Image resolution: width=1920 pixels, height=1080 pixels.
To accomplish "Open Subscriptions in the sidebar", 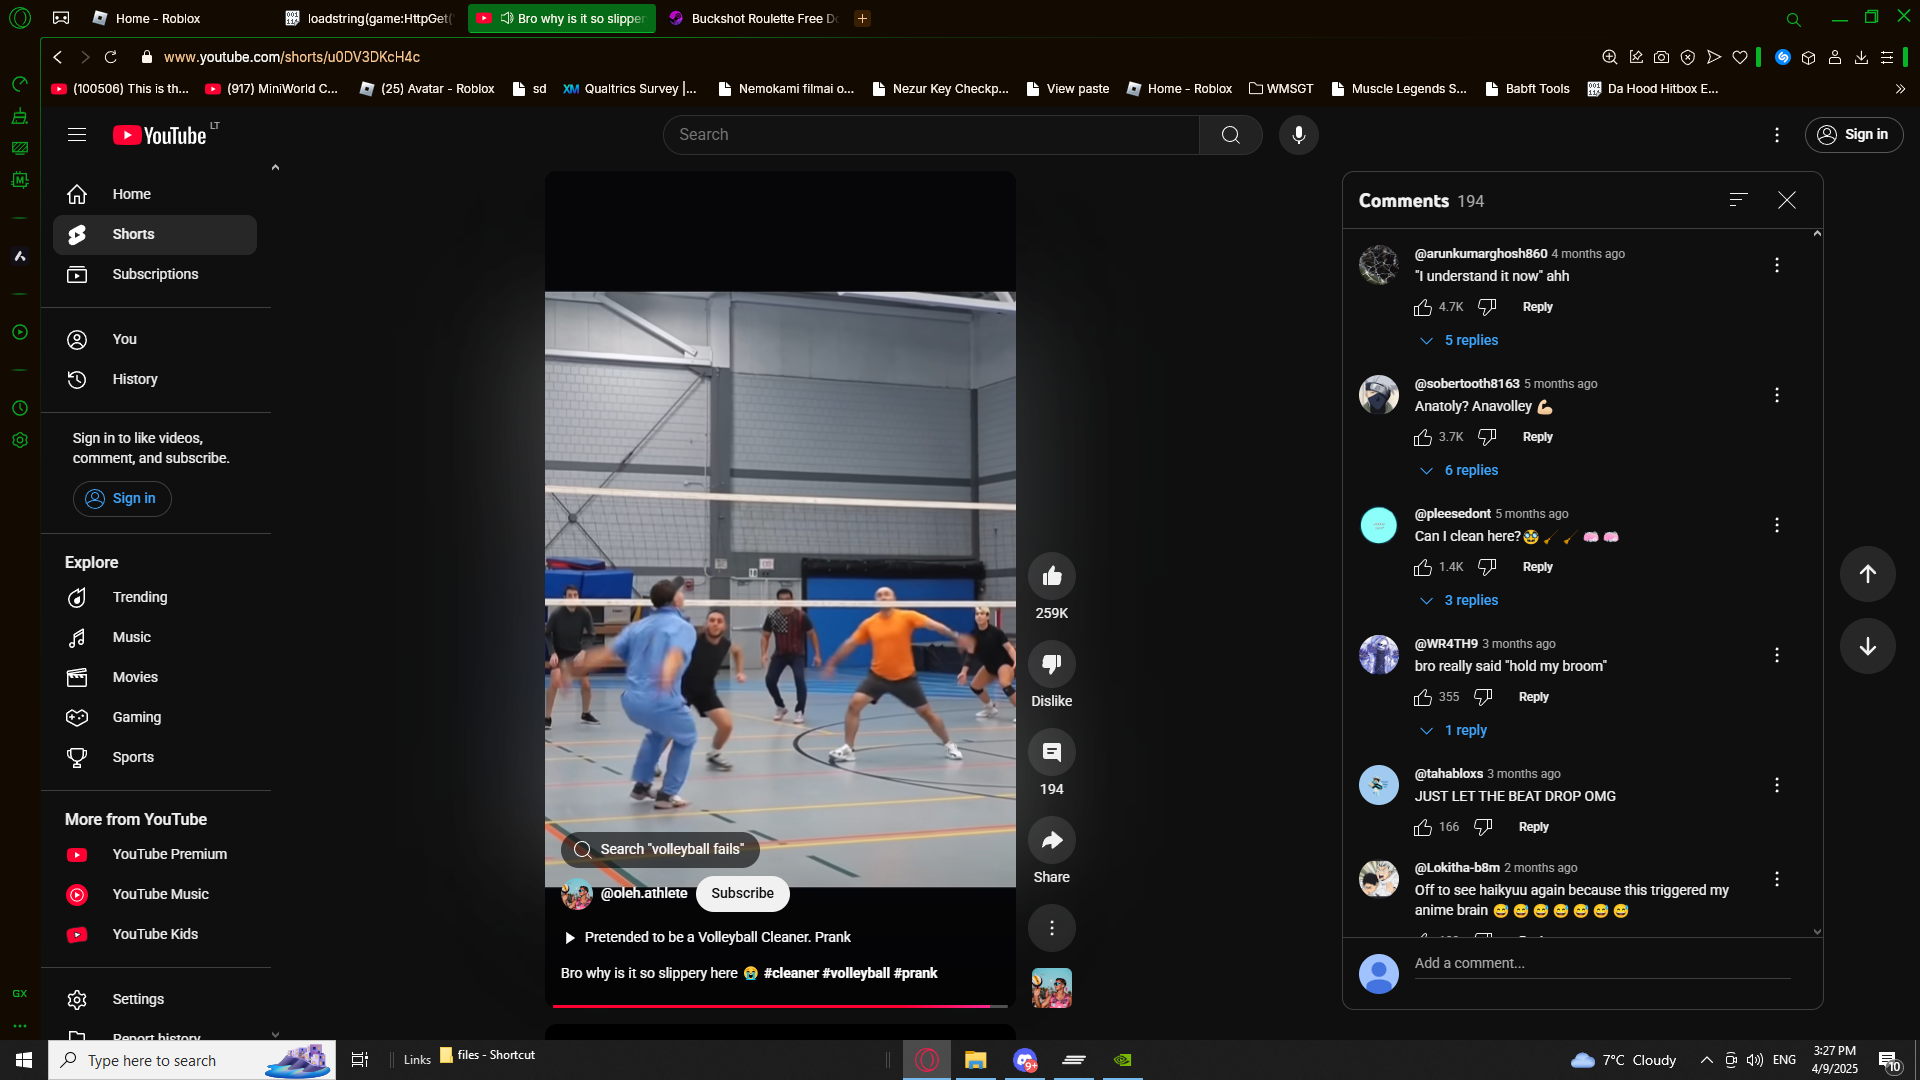I will coord(155,274).
